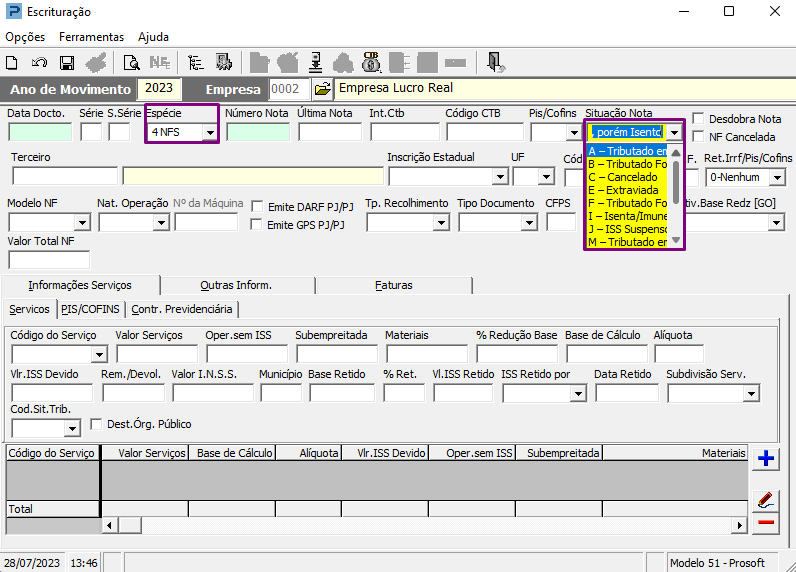Click the red minus remove-row icon
This screenshot has width=796, height=572.
(766, 522)
